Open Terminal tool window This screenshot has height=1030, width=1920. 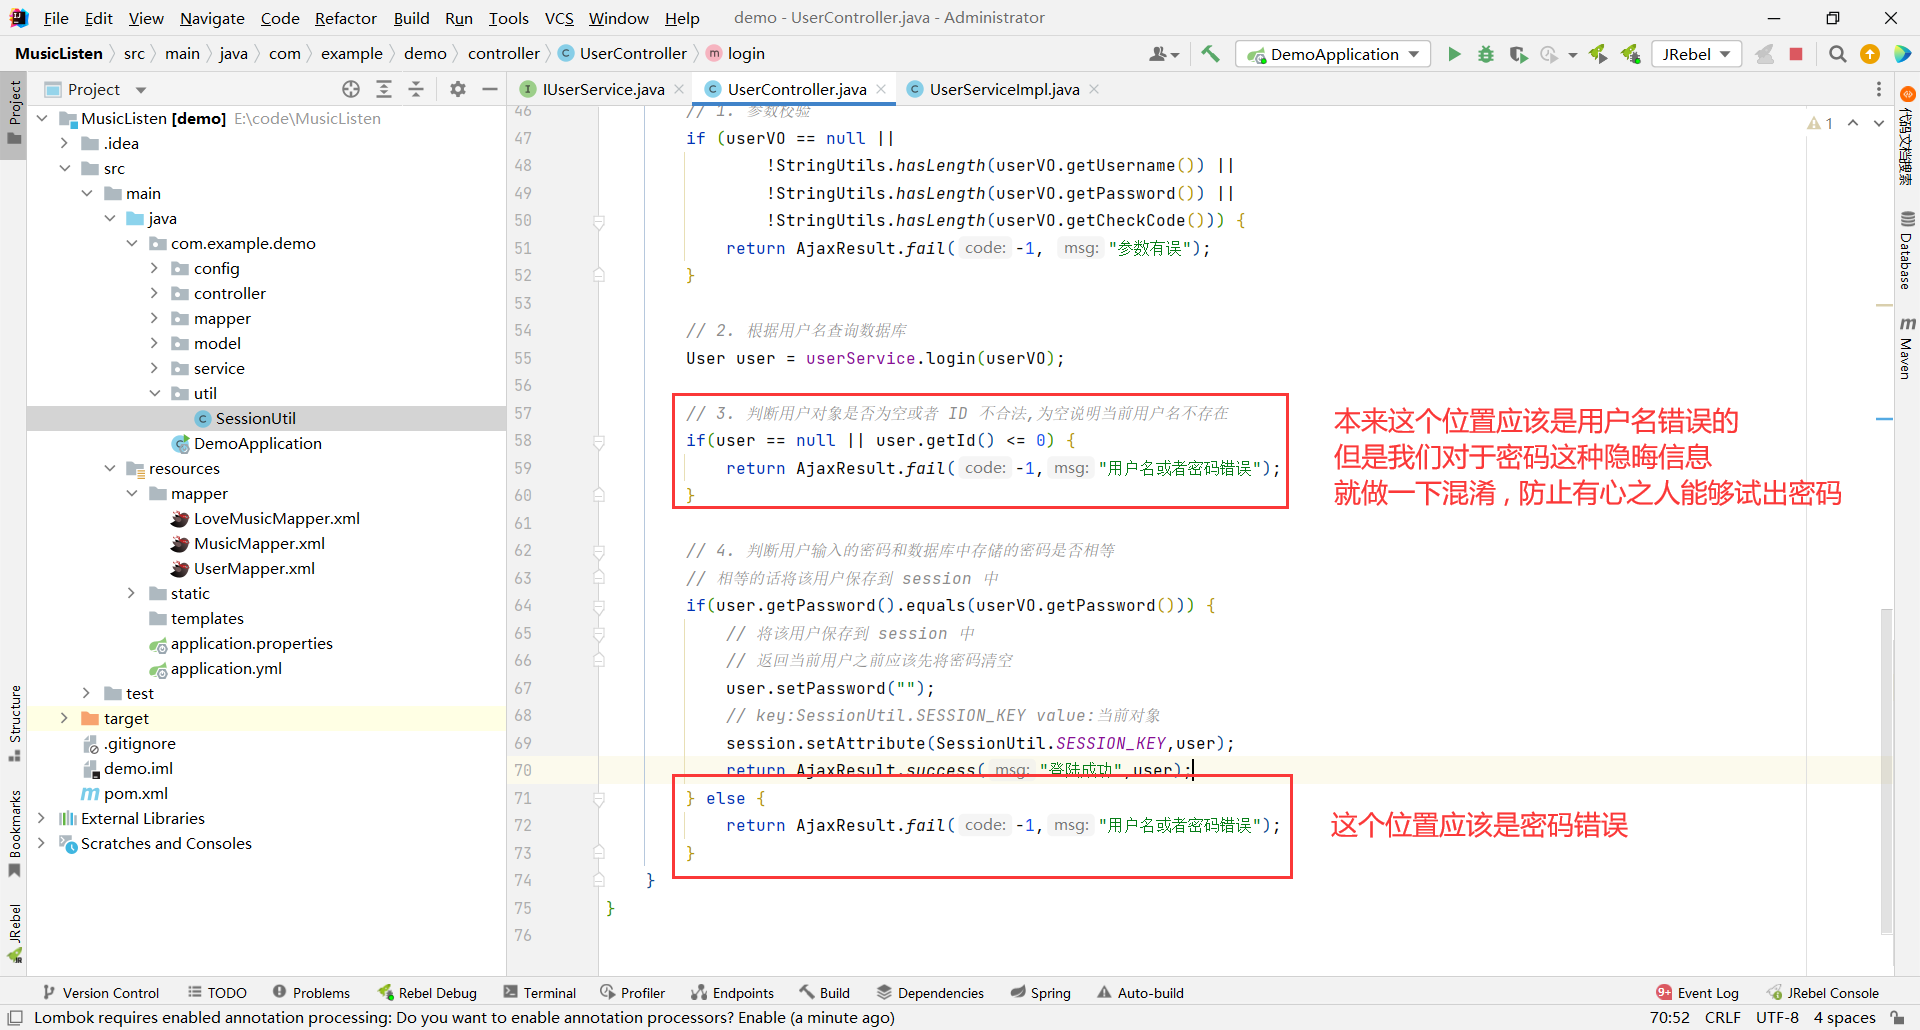[540, 993]
